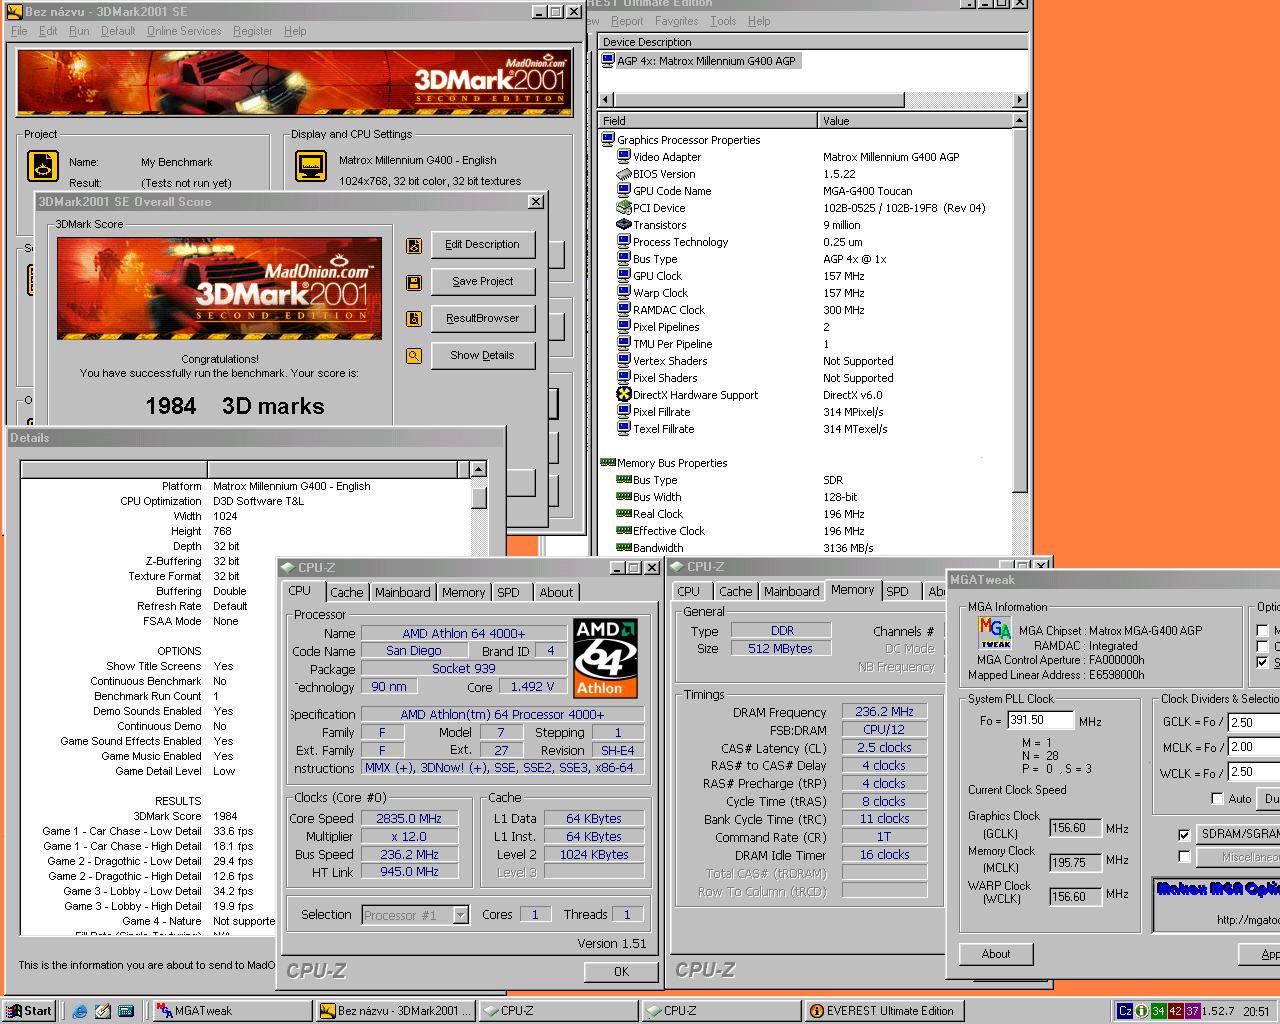
Task: Click the EVEREST info icon in system tray
Action: click(1142, 1011)
